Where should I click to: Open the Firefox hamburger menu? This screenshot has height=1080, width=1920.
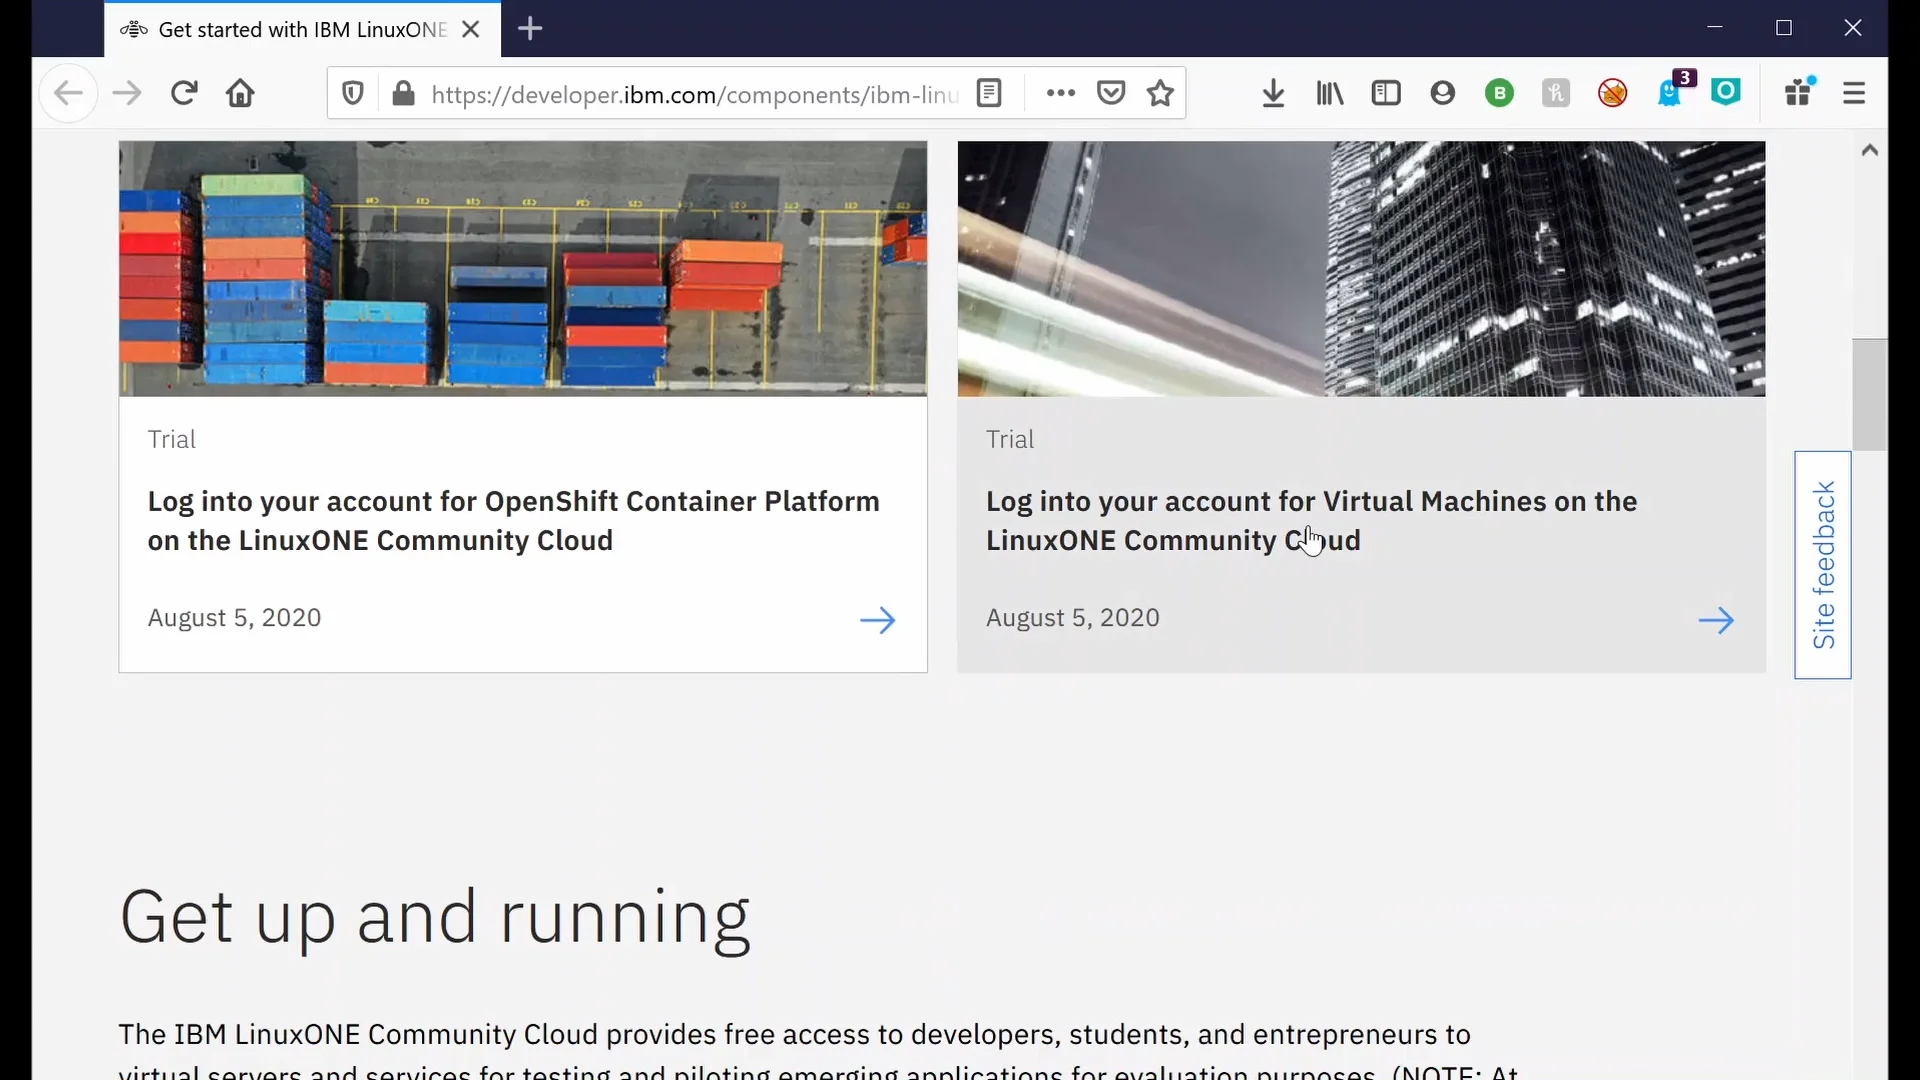tap(1854, 94)
